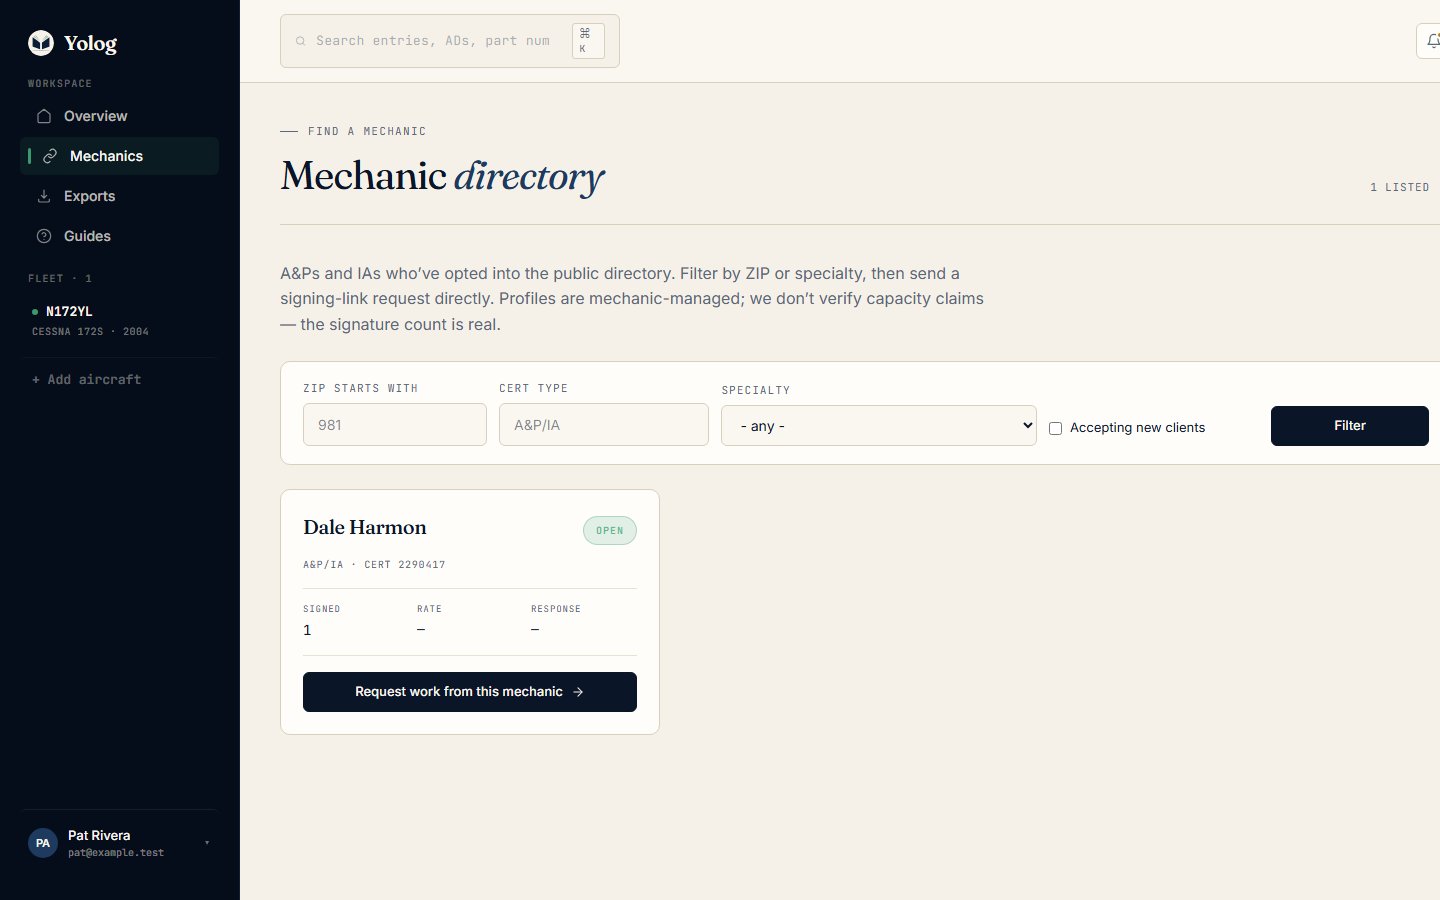Open Exports in sidebar
1440x900 pixels.
click(x=119, y=196)
